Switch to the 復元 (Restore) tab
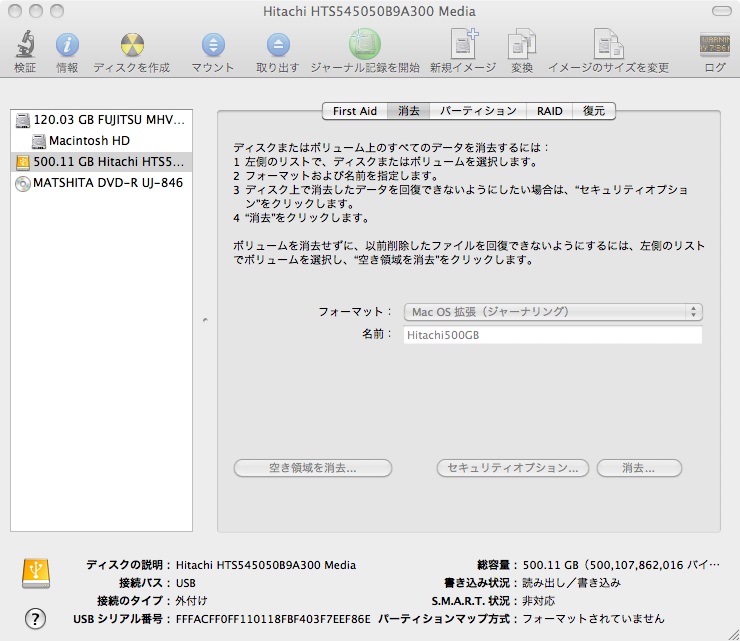Screen dimensions: 740x641 [594, 111]
